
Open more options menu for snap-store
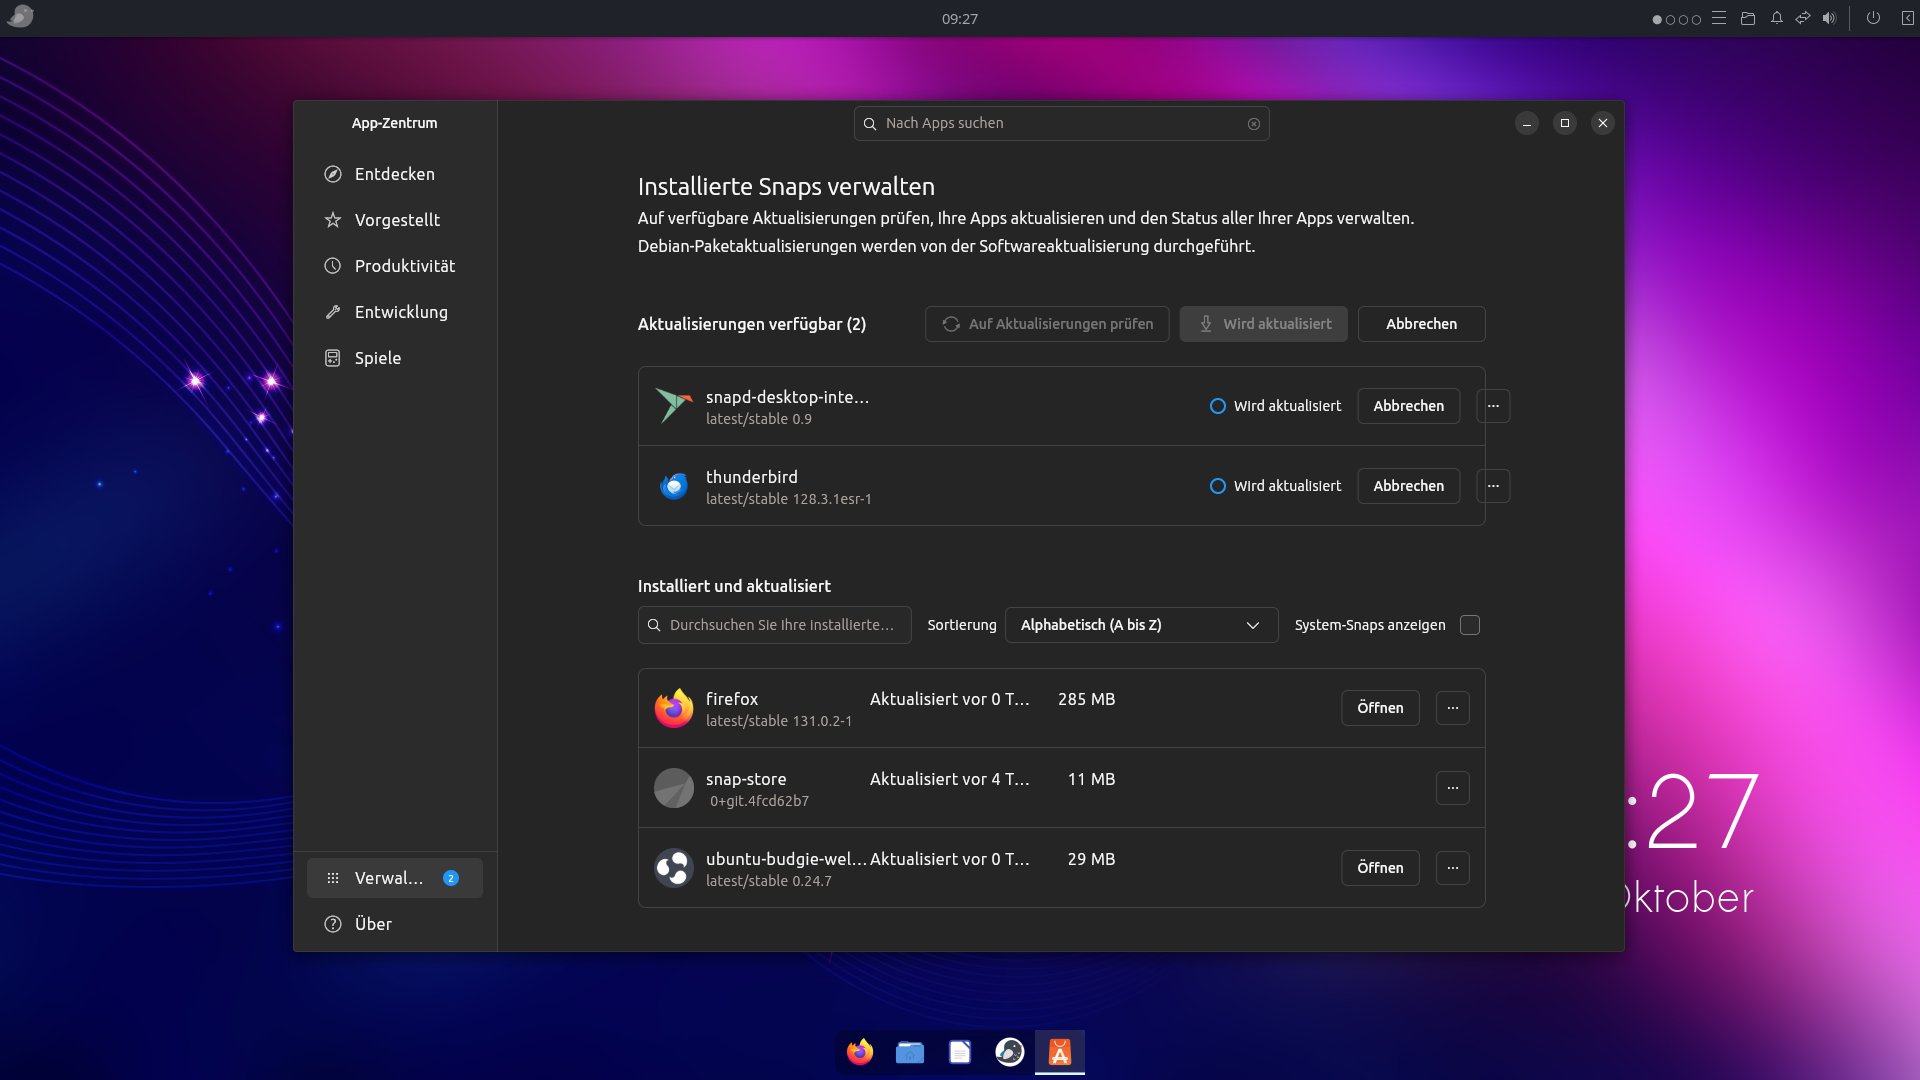pyautogui.click(x=1452, y=788)
